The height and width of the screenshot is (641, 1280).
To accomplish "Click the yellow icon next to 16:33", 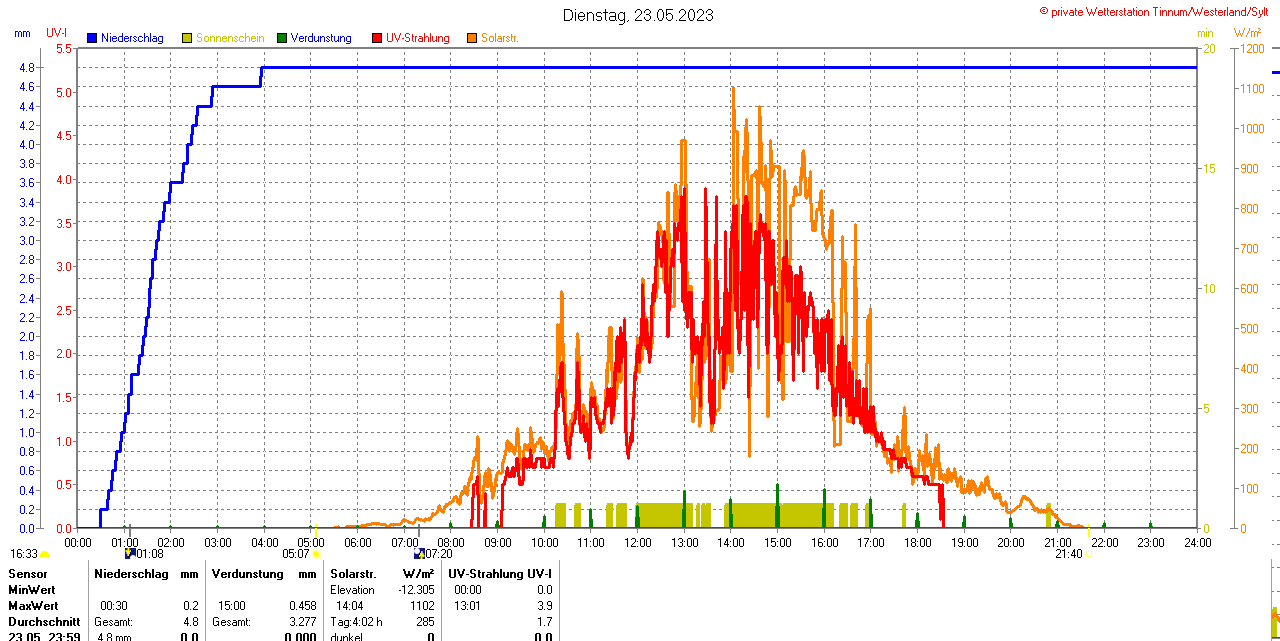I will pos(45,553).
